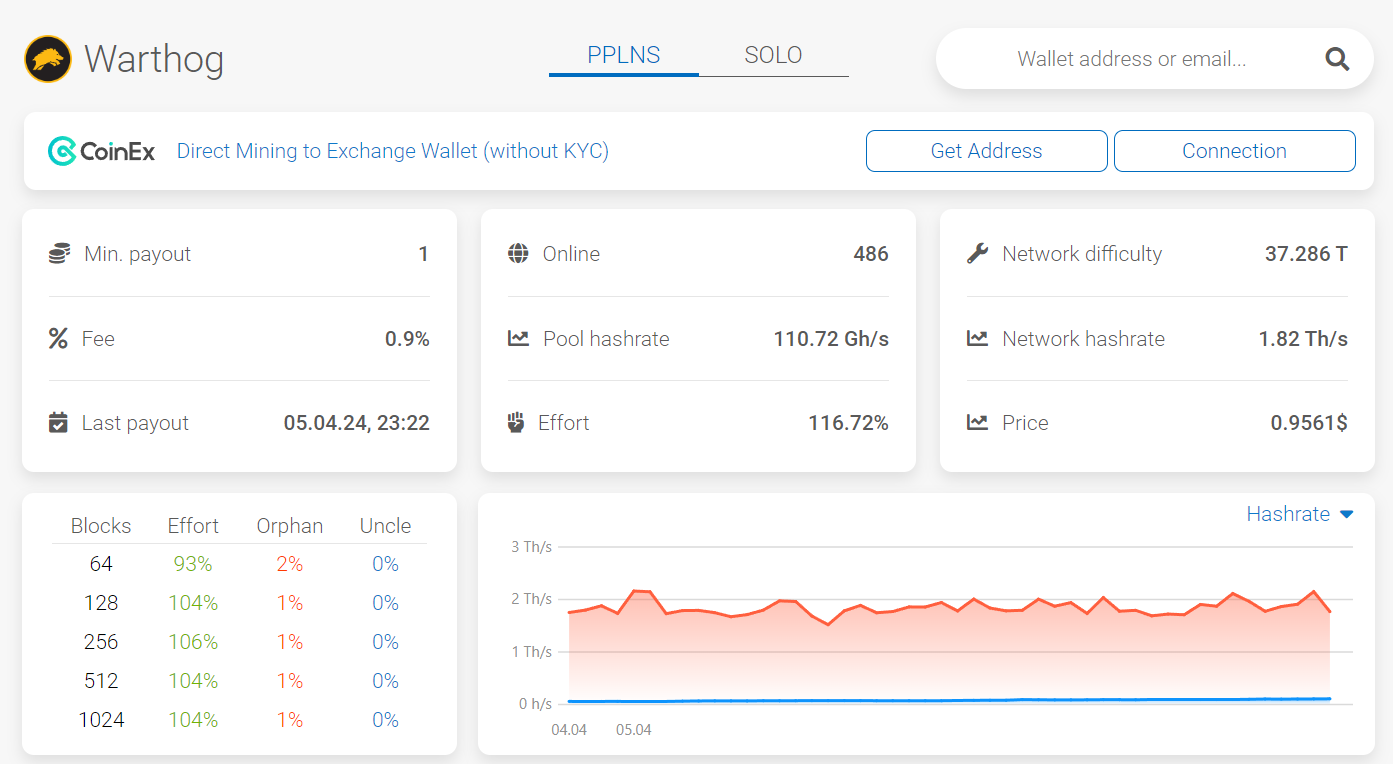Open the Direct Mining to Exchange Wallet link
This screenshot has width=1393, height=764.
coord(392,150)
